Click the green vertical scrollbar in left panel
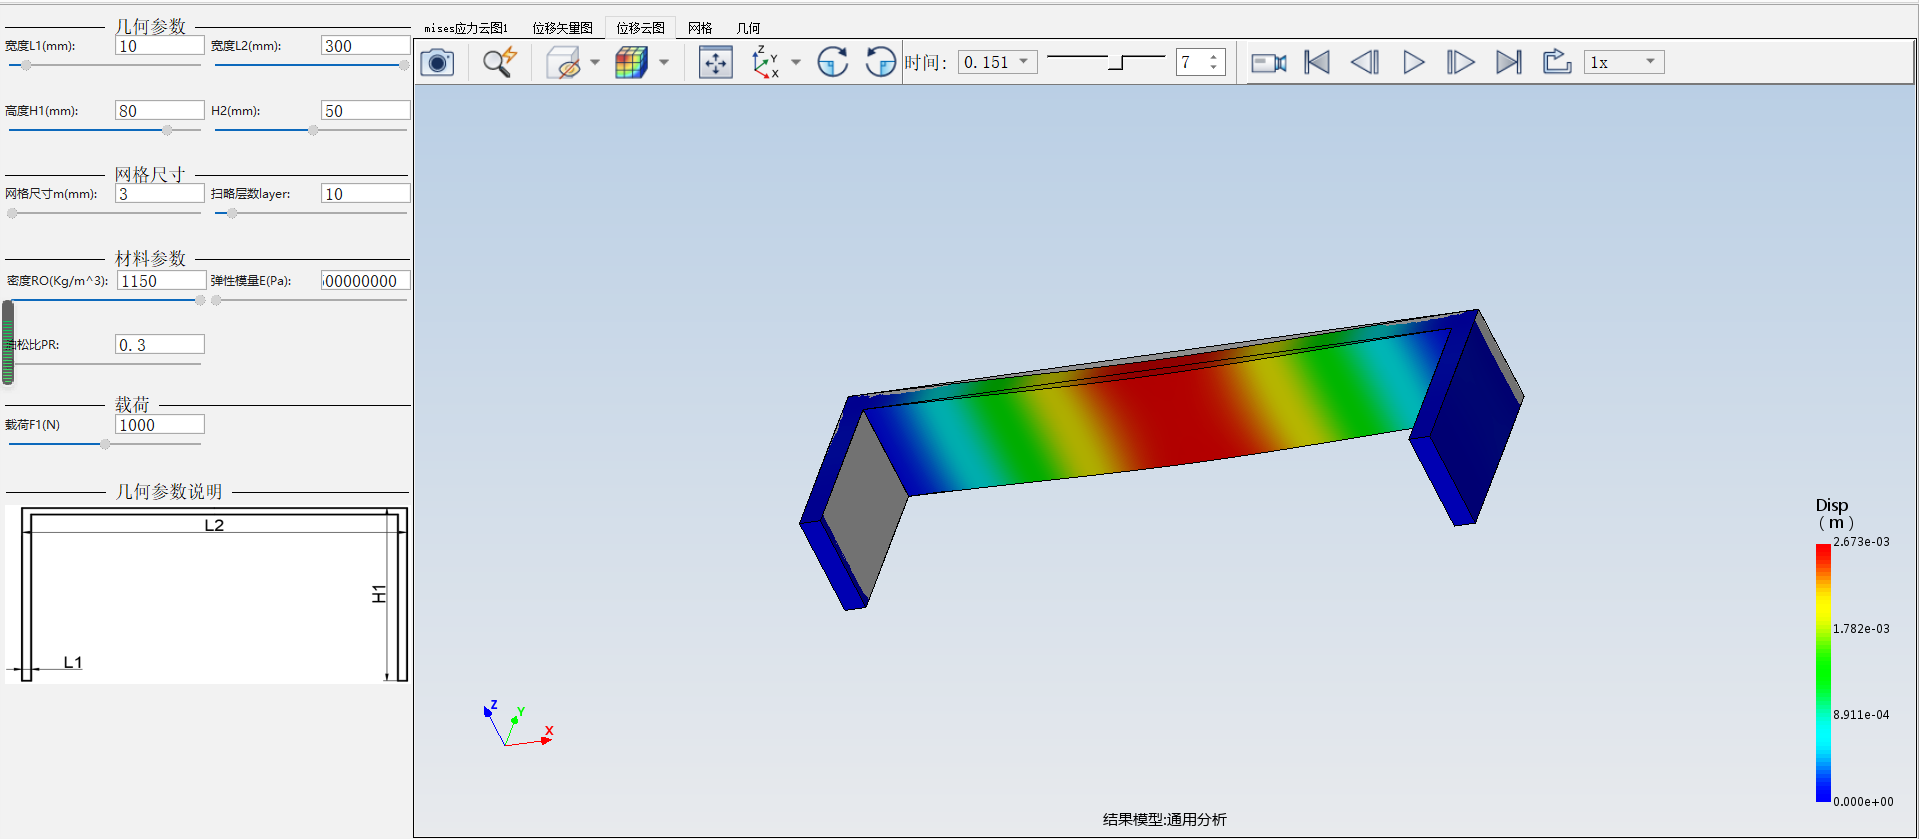The height and width of the screenshot is (839, 1919). pos(8,343)
